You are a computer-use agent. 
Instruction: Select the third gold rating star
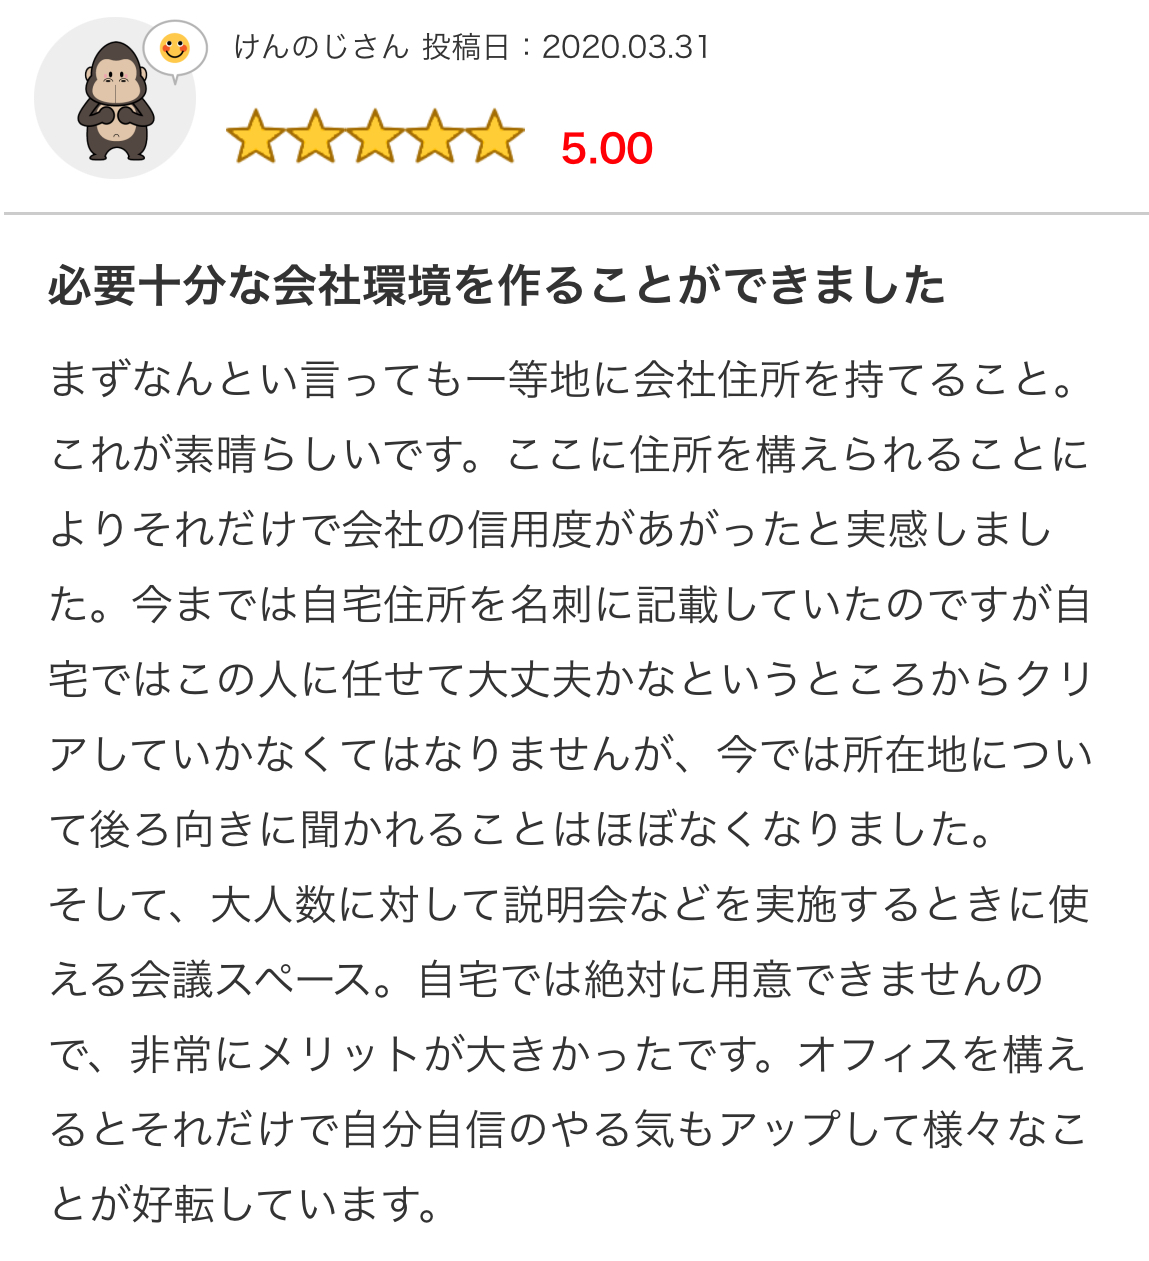pyautogui.click(x=375, y=137)
